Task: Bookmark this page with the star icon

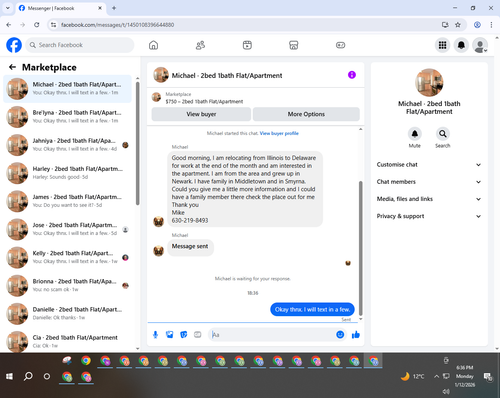Action: pos(458,25)
